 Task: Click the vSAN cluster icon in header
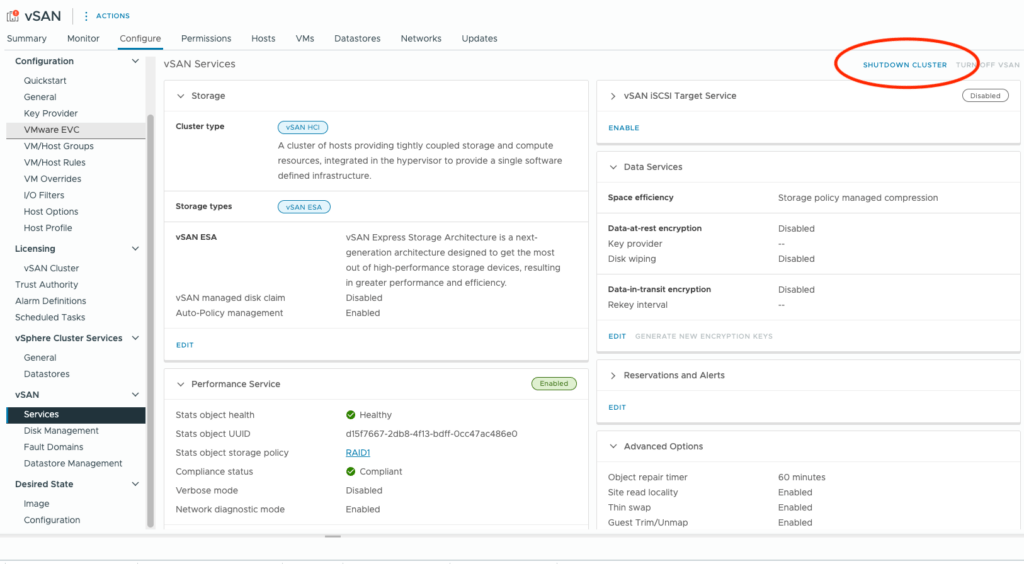[14, 15]
